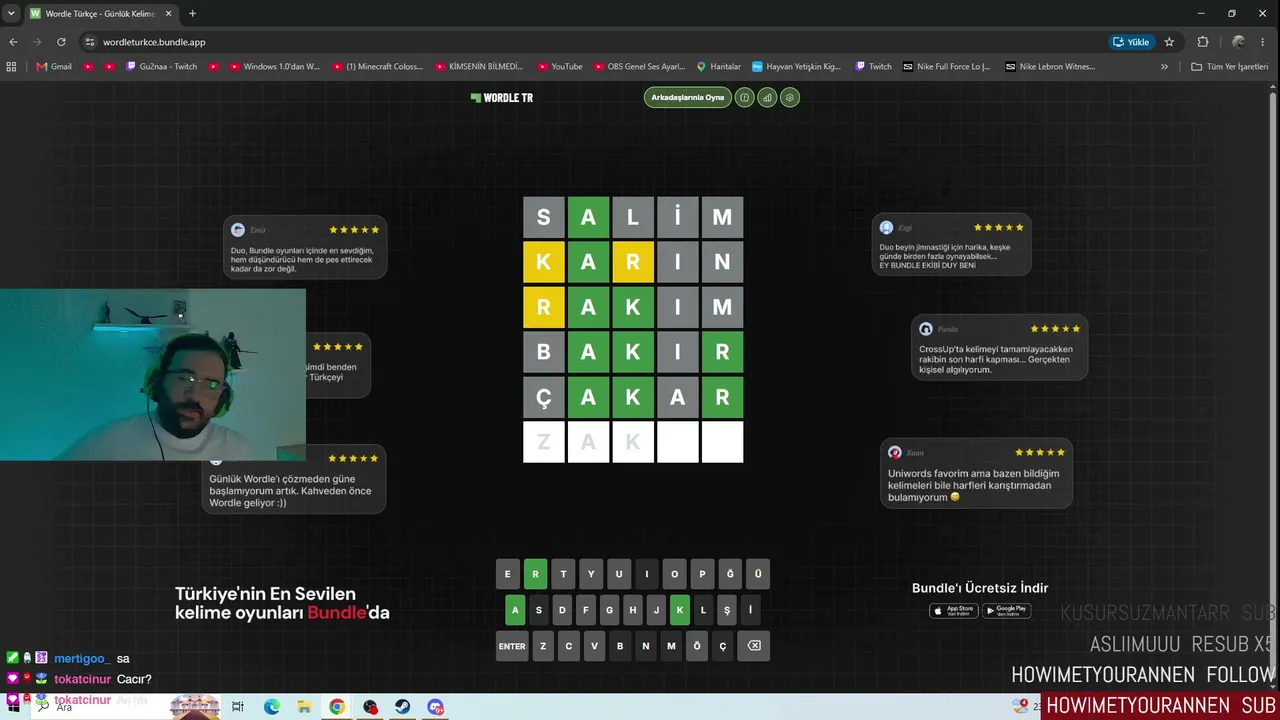Open the apps grid in bookmarks bar
The height and width of the screenshot is (720, 1280).
point(12,67)
